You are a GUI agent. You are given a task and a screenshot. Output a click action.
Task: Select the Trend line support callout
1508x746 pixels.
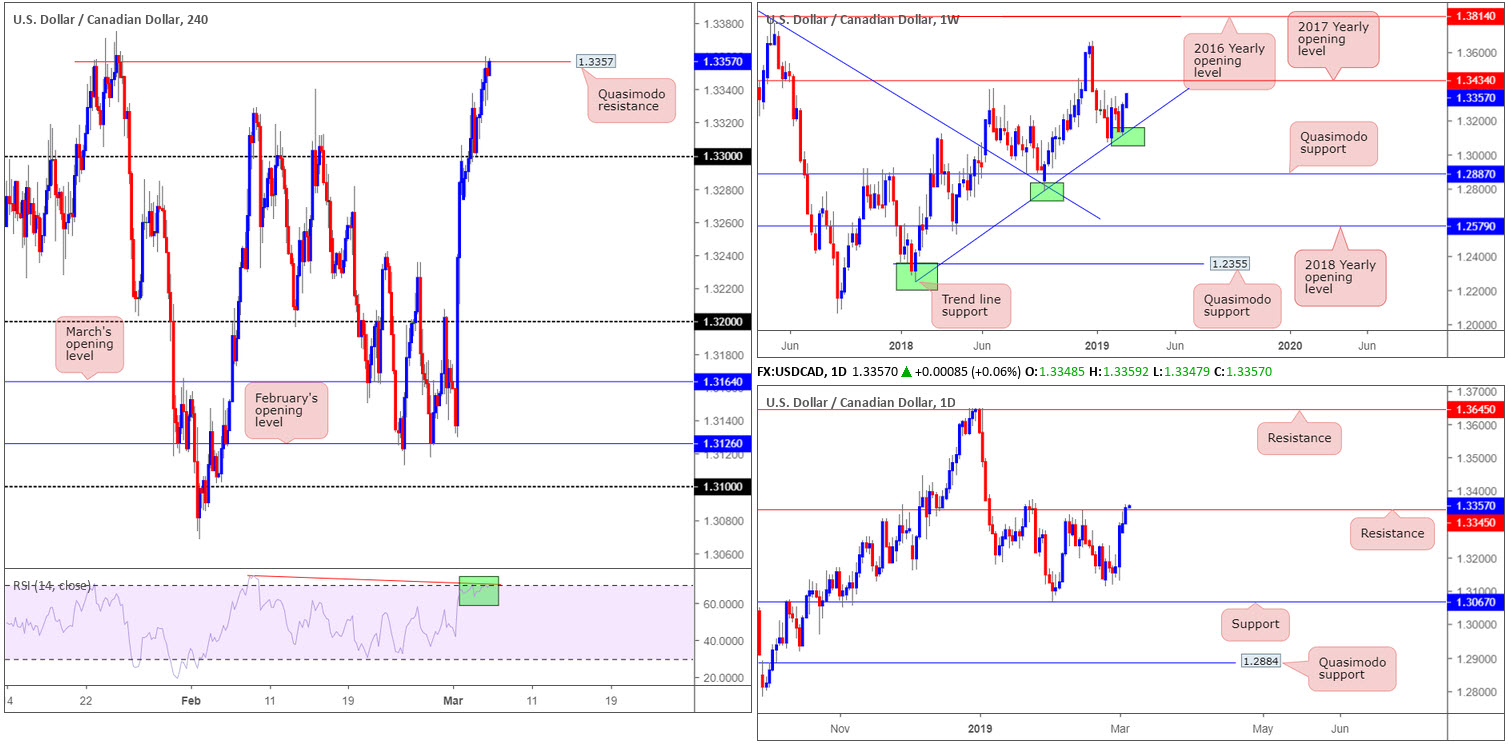[x=971, y=305]
